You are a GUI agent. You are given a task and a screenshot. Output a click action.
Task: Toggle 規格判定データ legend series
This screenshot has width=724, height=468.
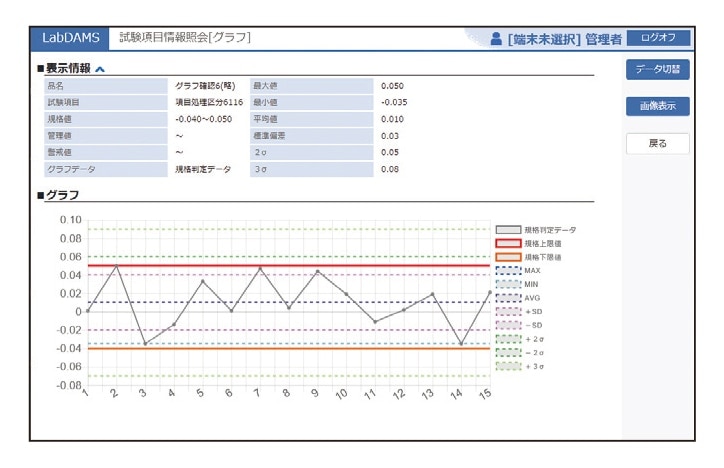click(x=509, y=230)
